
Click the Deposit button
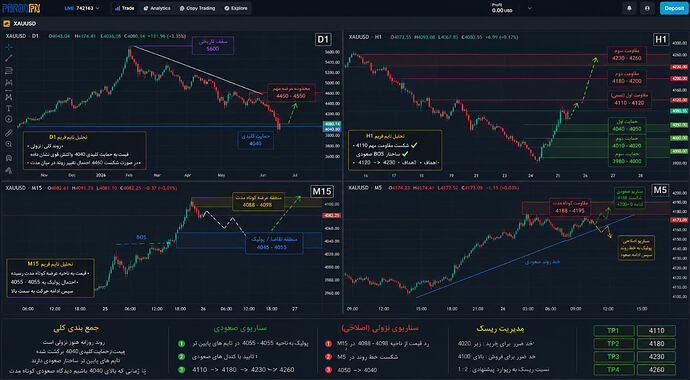(674, 8)
